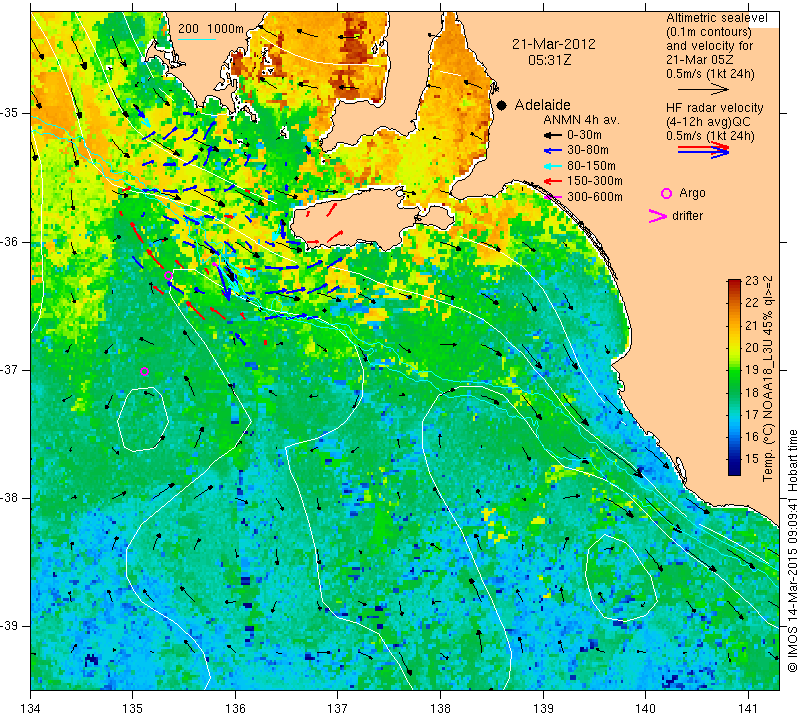Viewport: 800px width, 720px height.
Task: Click the 200 1000m bathymetry contour label
Action: point(211,29)
